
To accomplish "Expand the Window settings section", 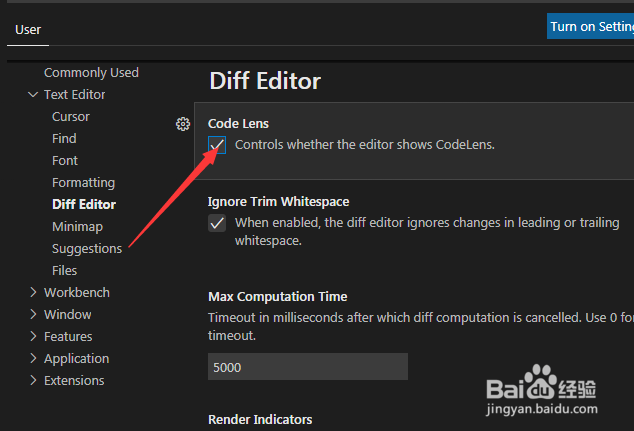I will click(33, 314).
